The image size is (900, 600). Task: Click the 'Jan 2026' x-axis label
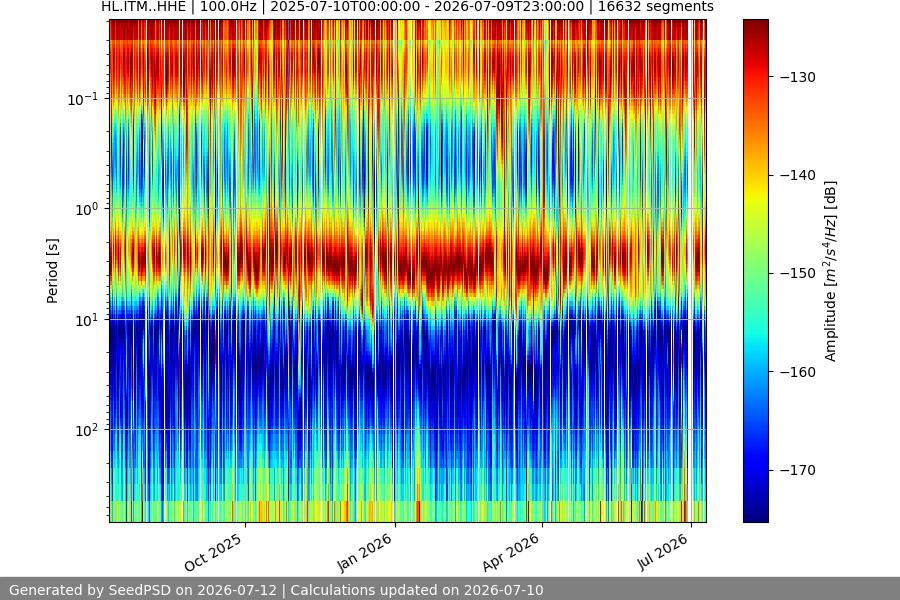pos(364,552)
